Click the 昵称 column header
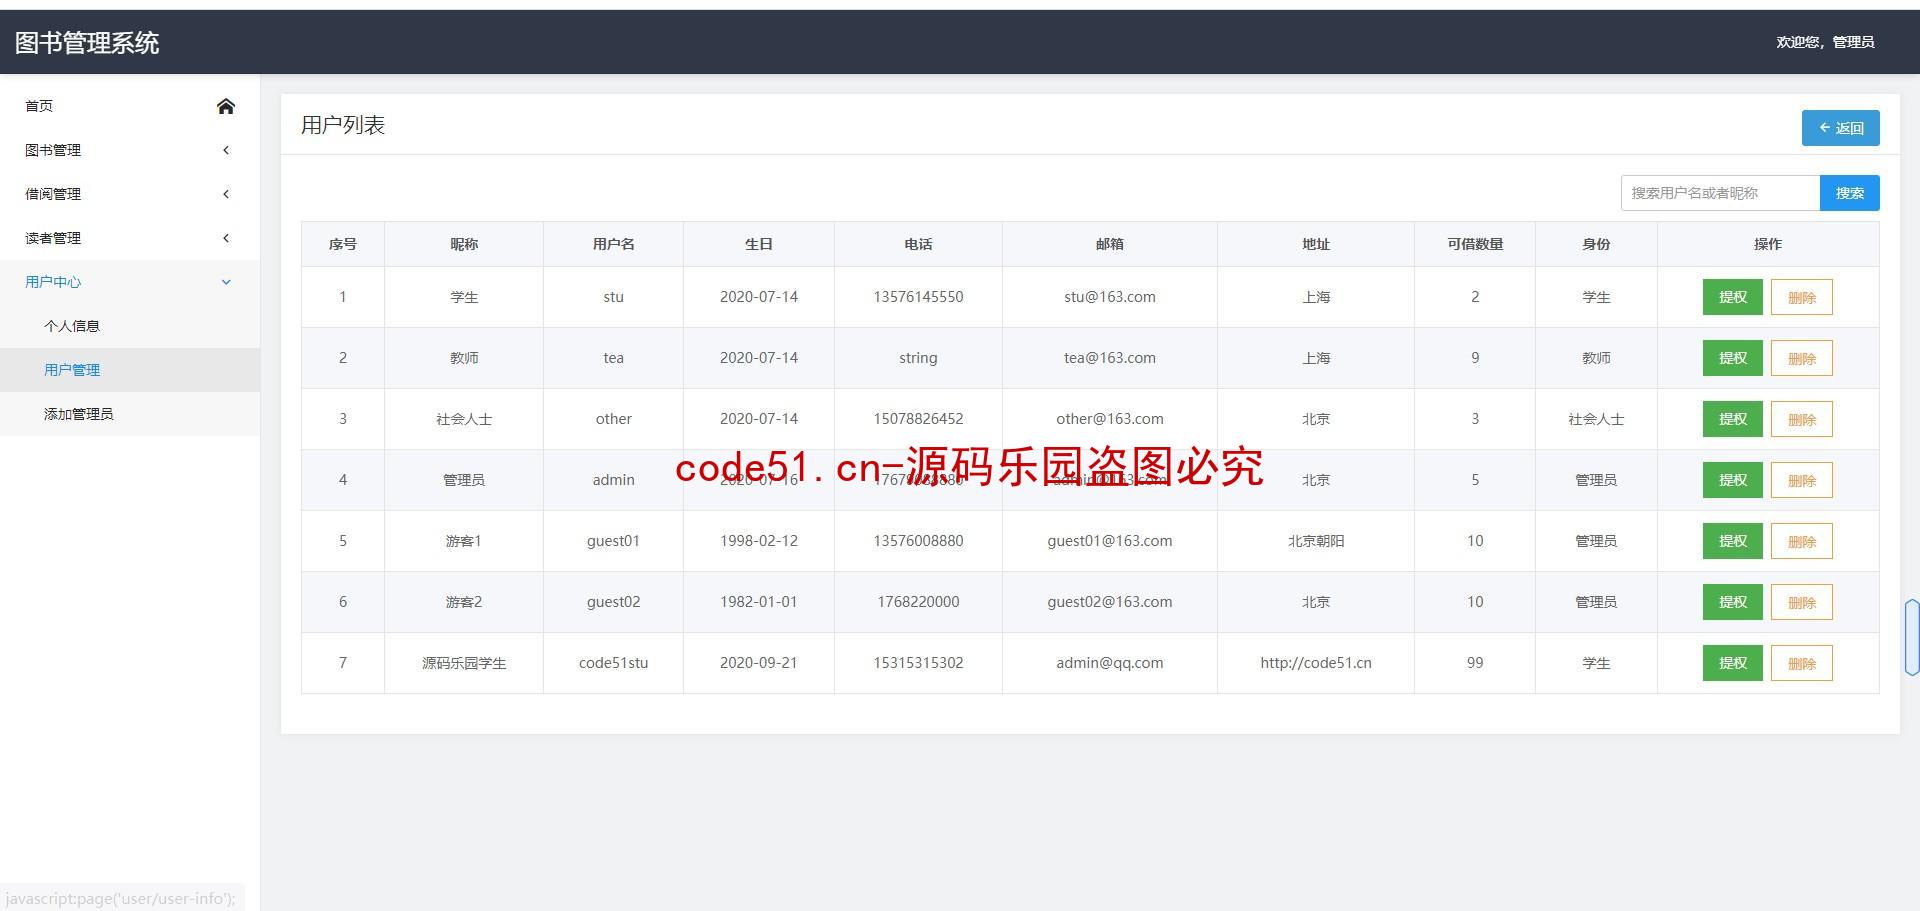The image size is (1920, 911). (464, 244)
